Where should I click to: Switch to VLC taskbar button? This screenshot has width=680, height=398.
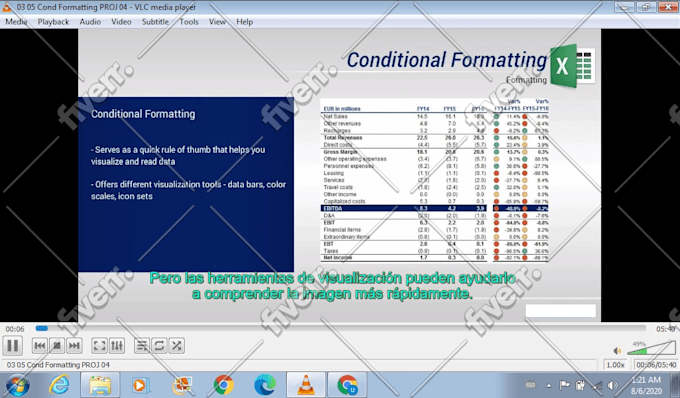click(306, 385)
